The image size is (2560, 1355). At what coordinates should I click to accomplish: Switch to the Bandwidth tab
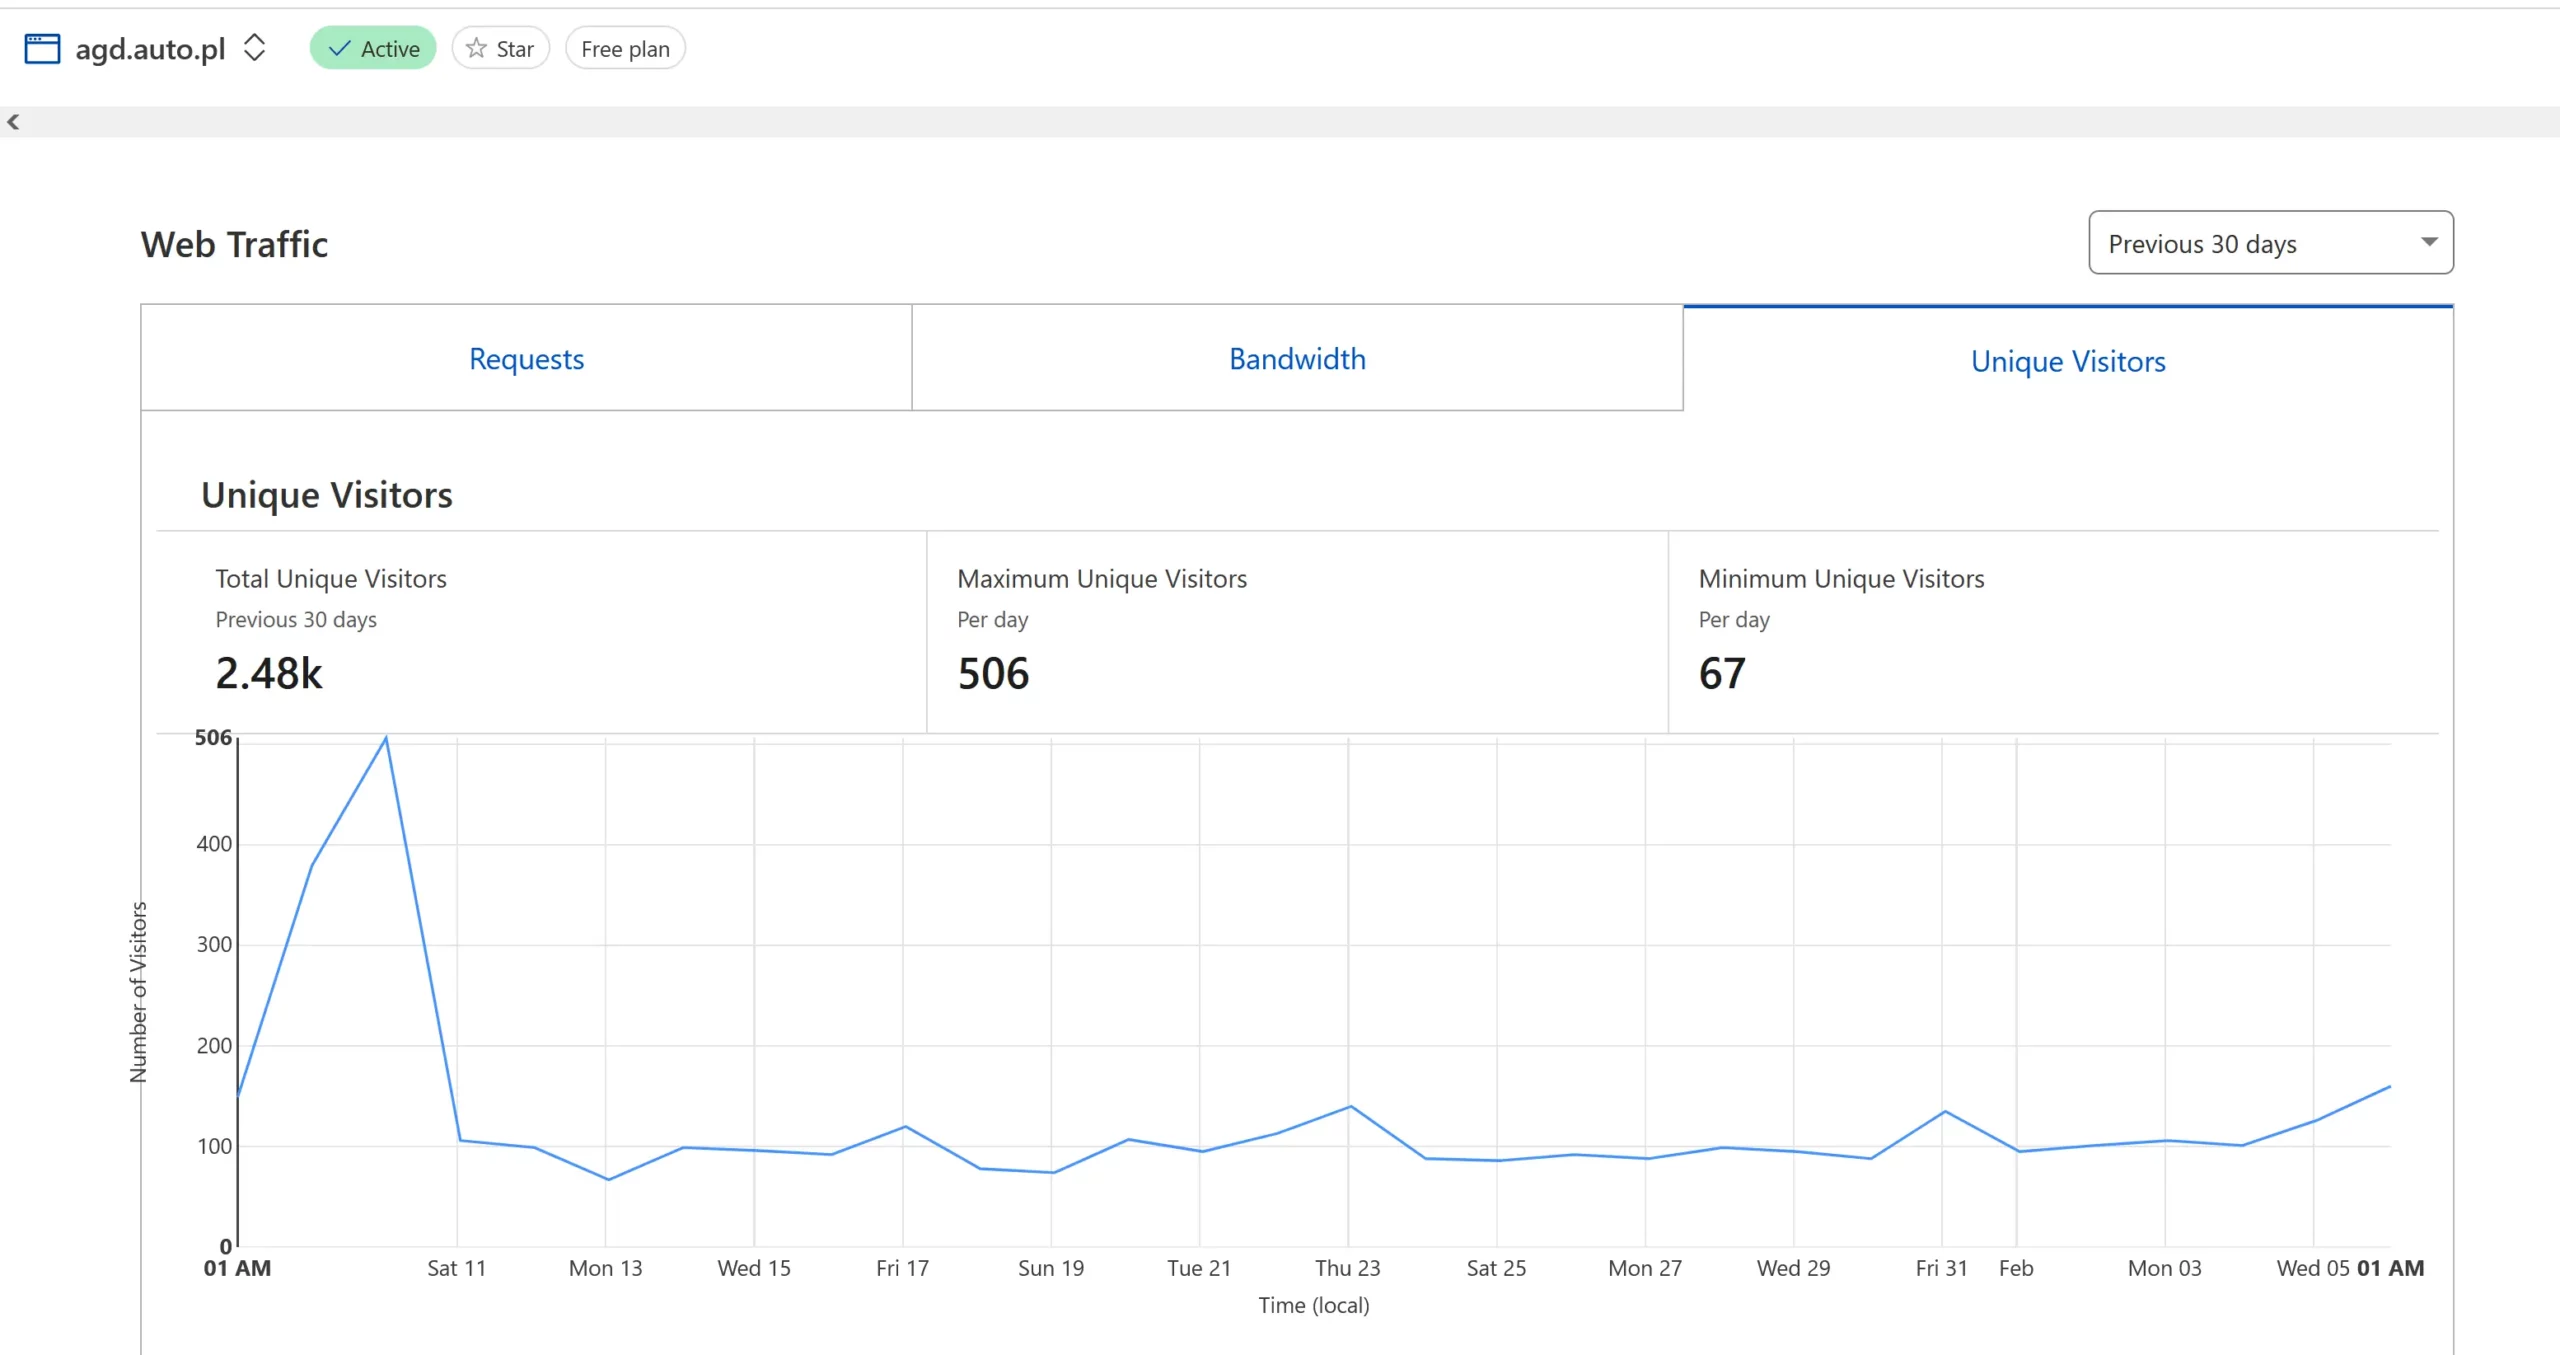pyautogui.click(x=1297, y=358)
